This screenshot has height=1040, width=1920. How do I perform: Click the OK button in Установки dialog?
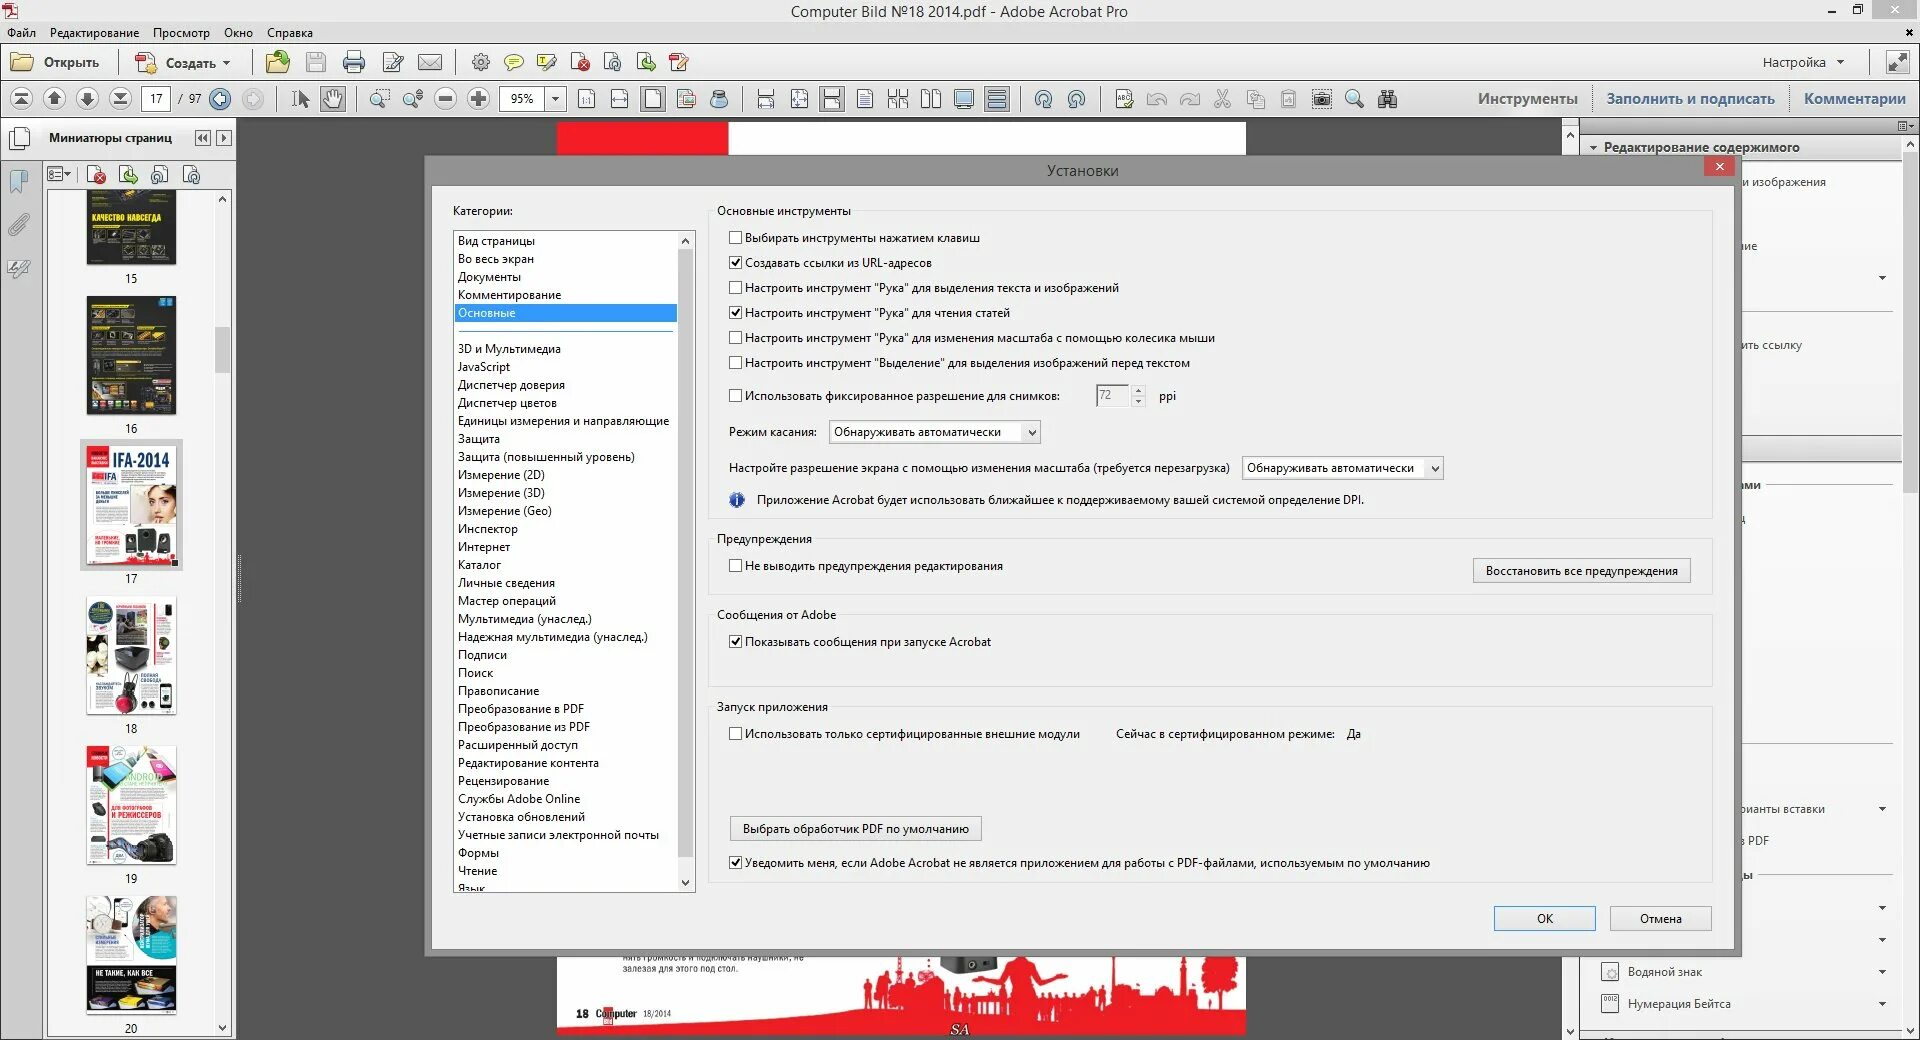1545,919
